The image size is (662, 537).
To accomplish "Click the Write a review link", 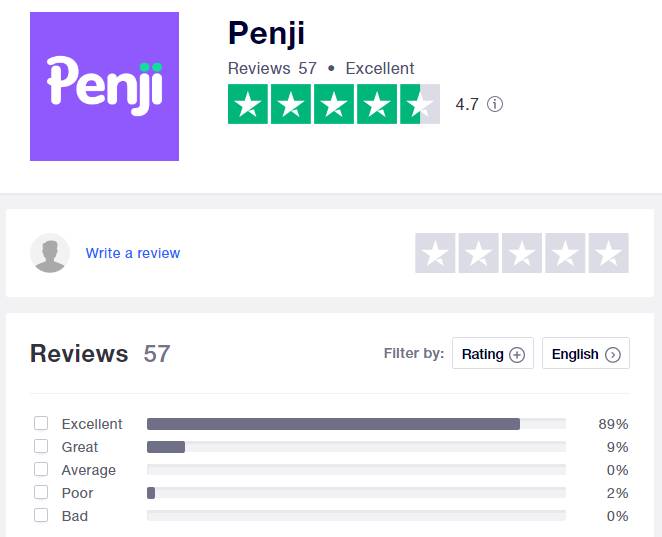I will pos(133,253).
